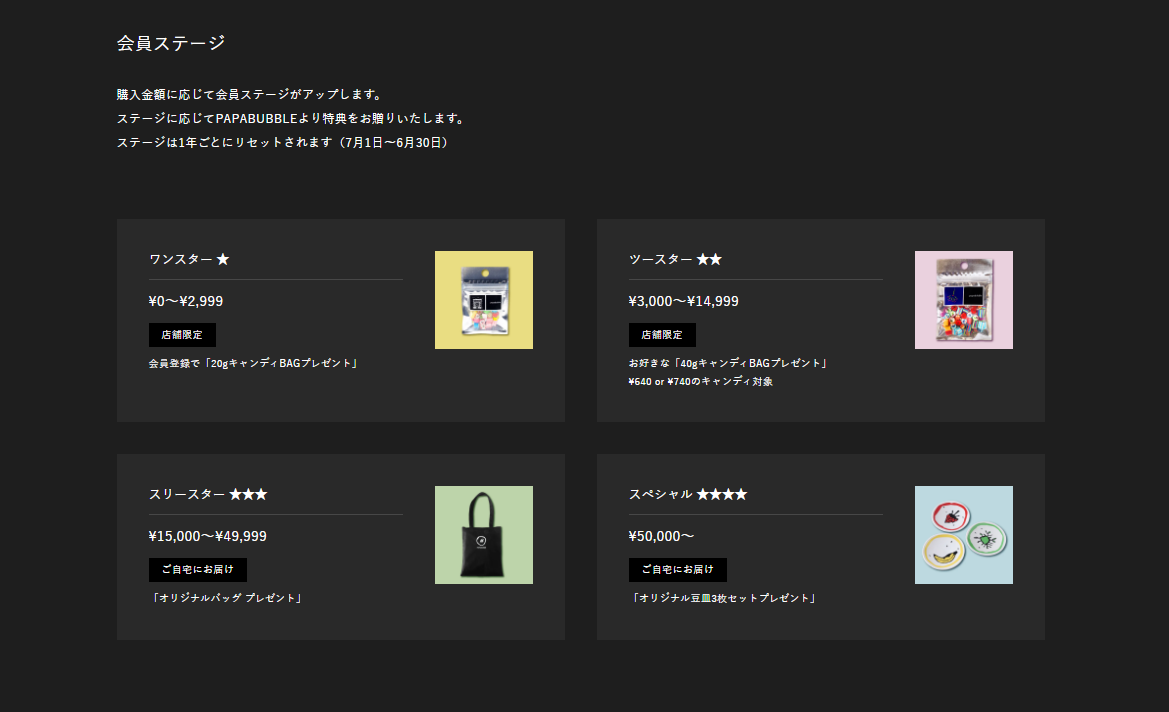Select the 「オリジナル豆皿3枚セットプレゼント」 text
This screenshot has width=1169, height=712.
[x=724, y=598]
